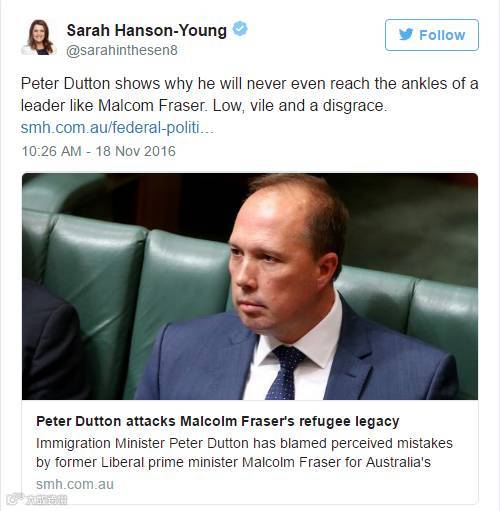The image size is (500, 511).
Task: Click the smh.com.au source domain in card
Action: coord(75,484)
